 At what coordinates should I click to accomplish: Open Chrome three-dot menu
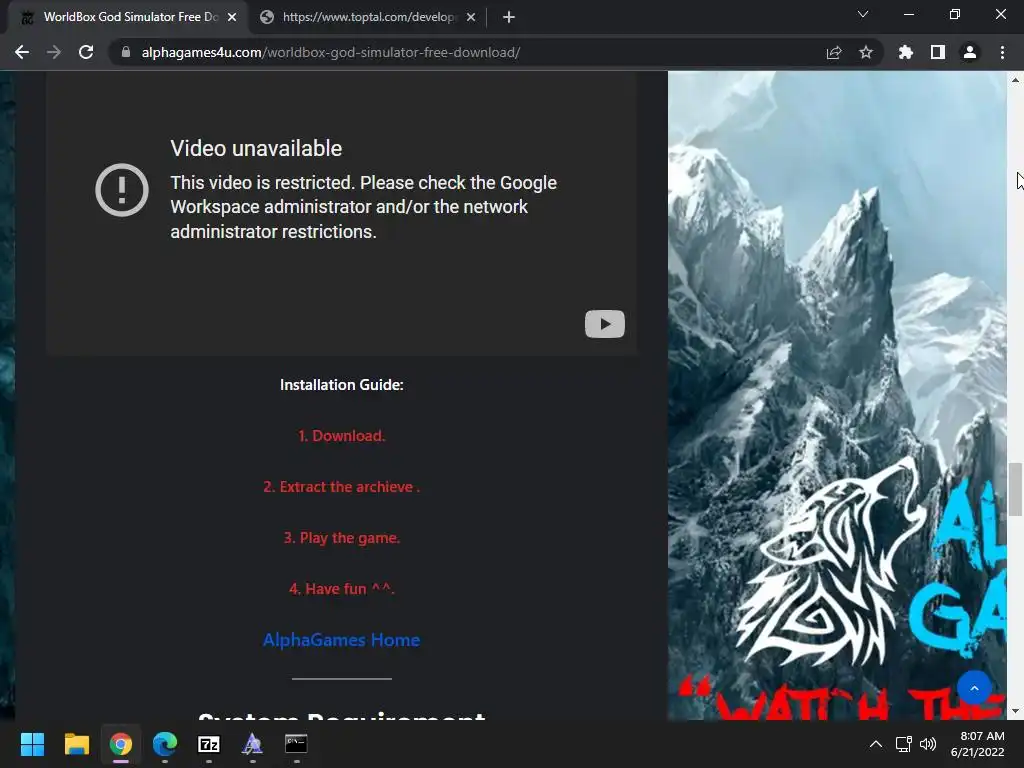tap(1002, 52)
